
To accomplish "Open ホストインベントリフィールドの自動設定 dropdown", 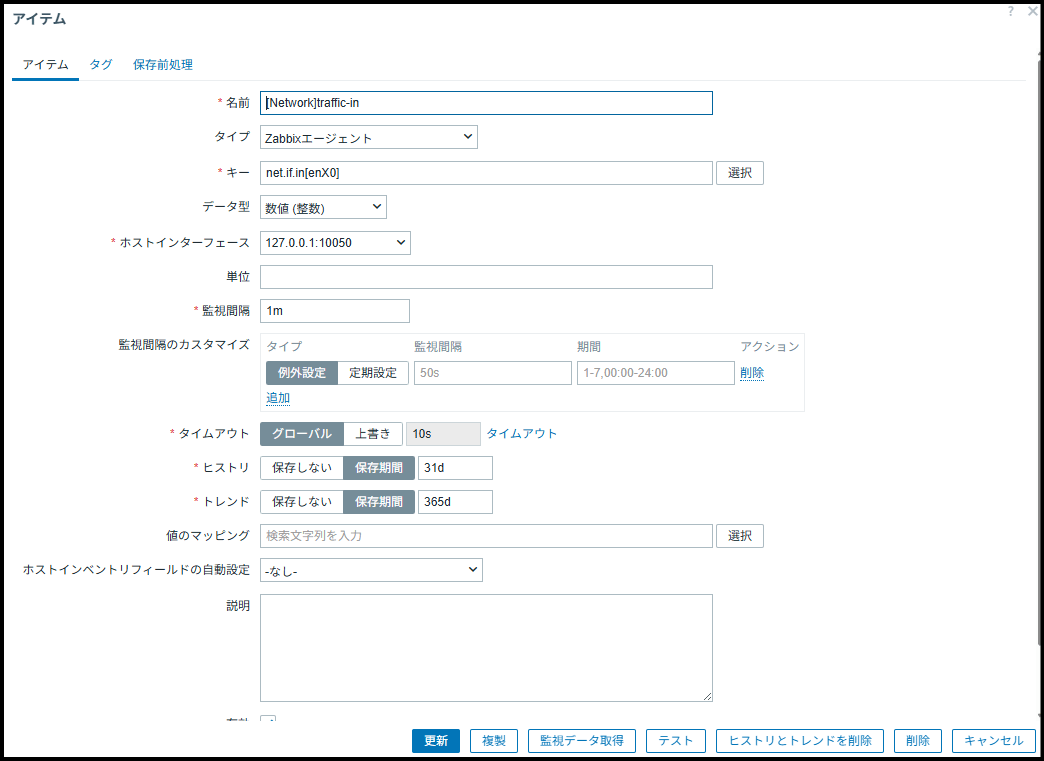I will [371, 570].
